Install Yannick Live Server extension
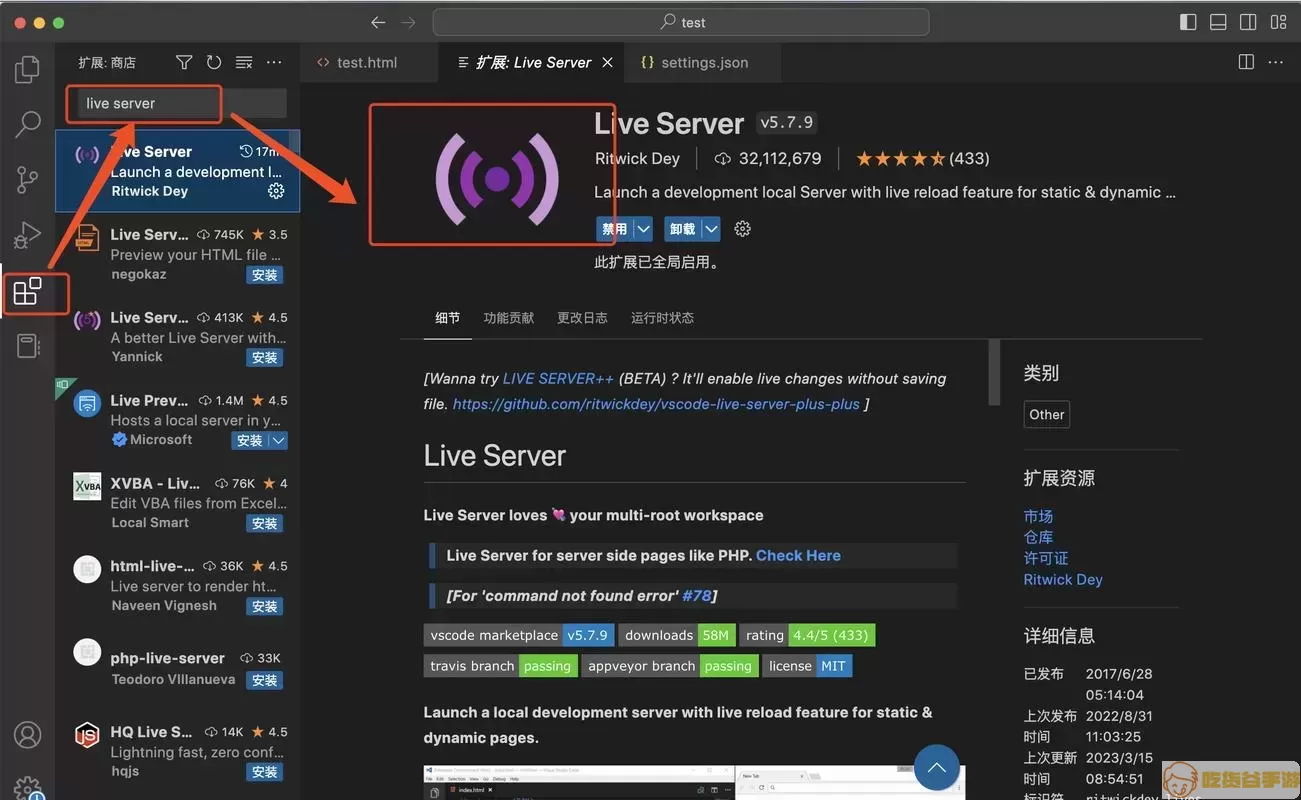The height and width of the screenshot is (800, 1301). [265, 357]
